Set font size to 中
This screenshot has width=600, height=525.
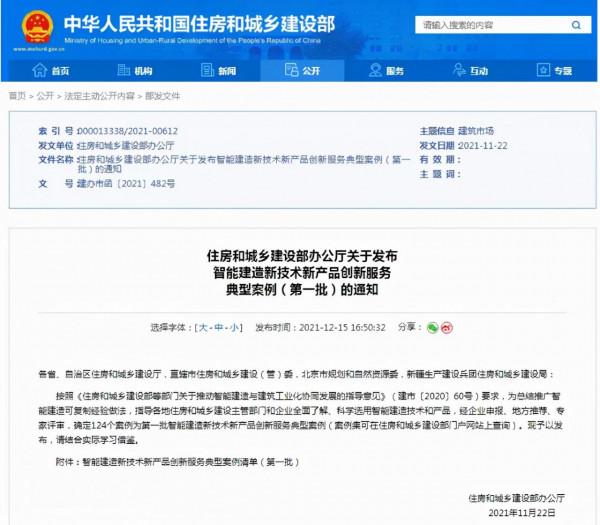218,328
